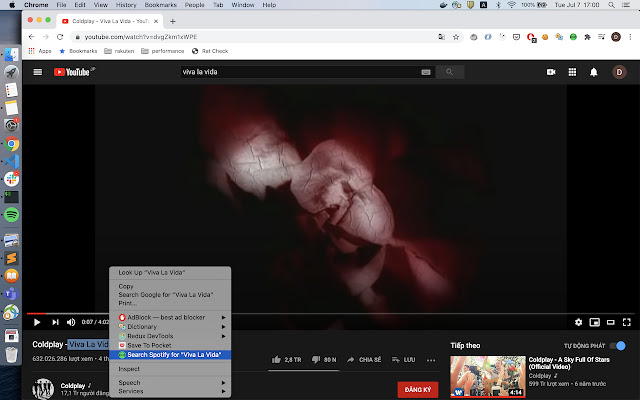Open the Rat Check bookmark
Screen dimensions: 640x400
(x=210, y=51)
